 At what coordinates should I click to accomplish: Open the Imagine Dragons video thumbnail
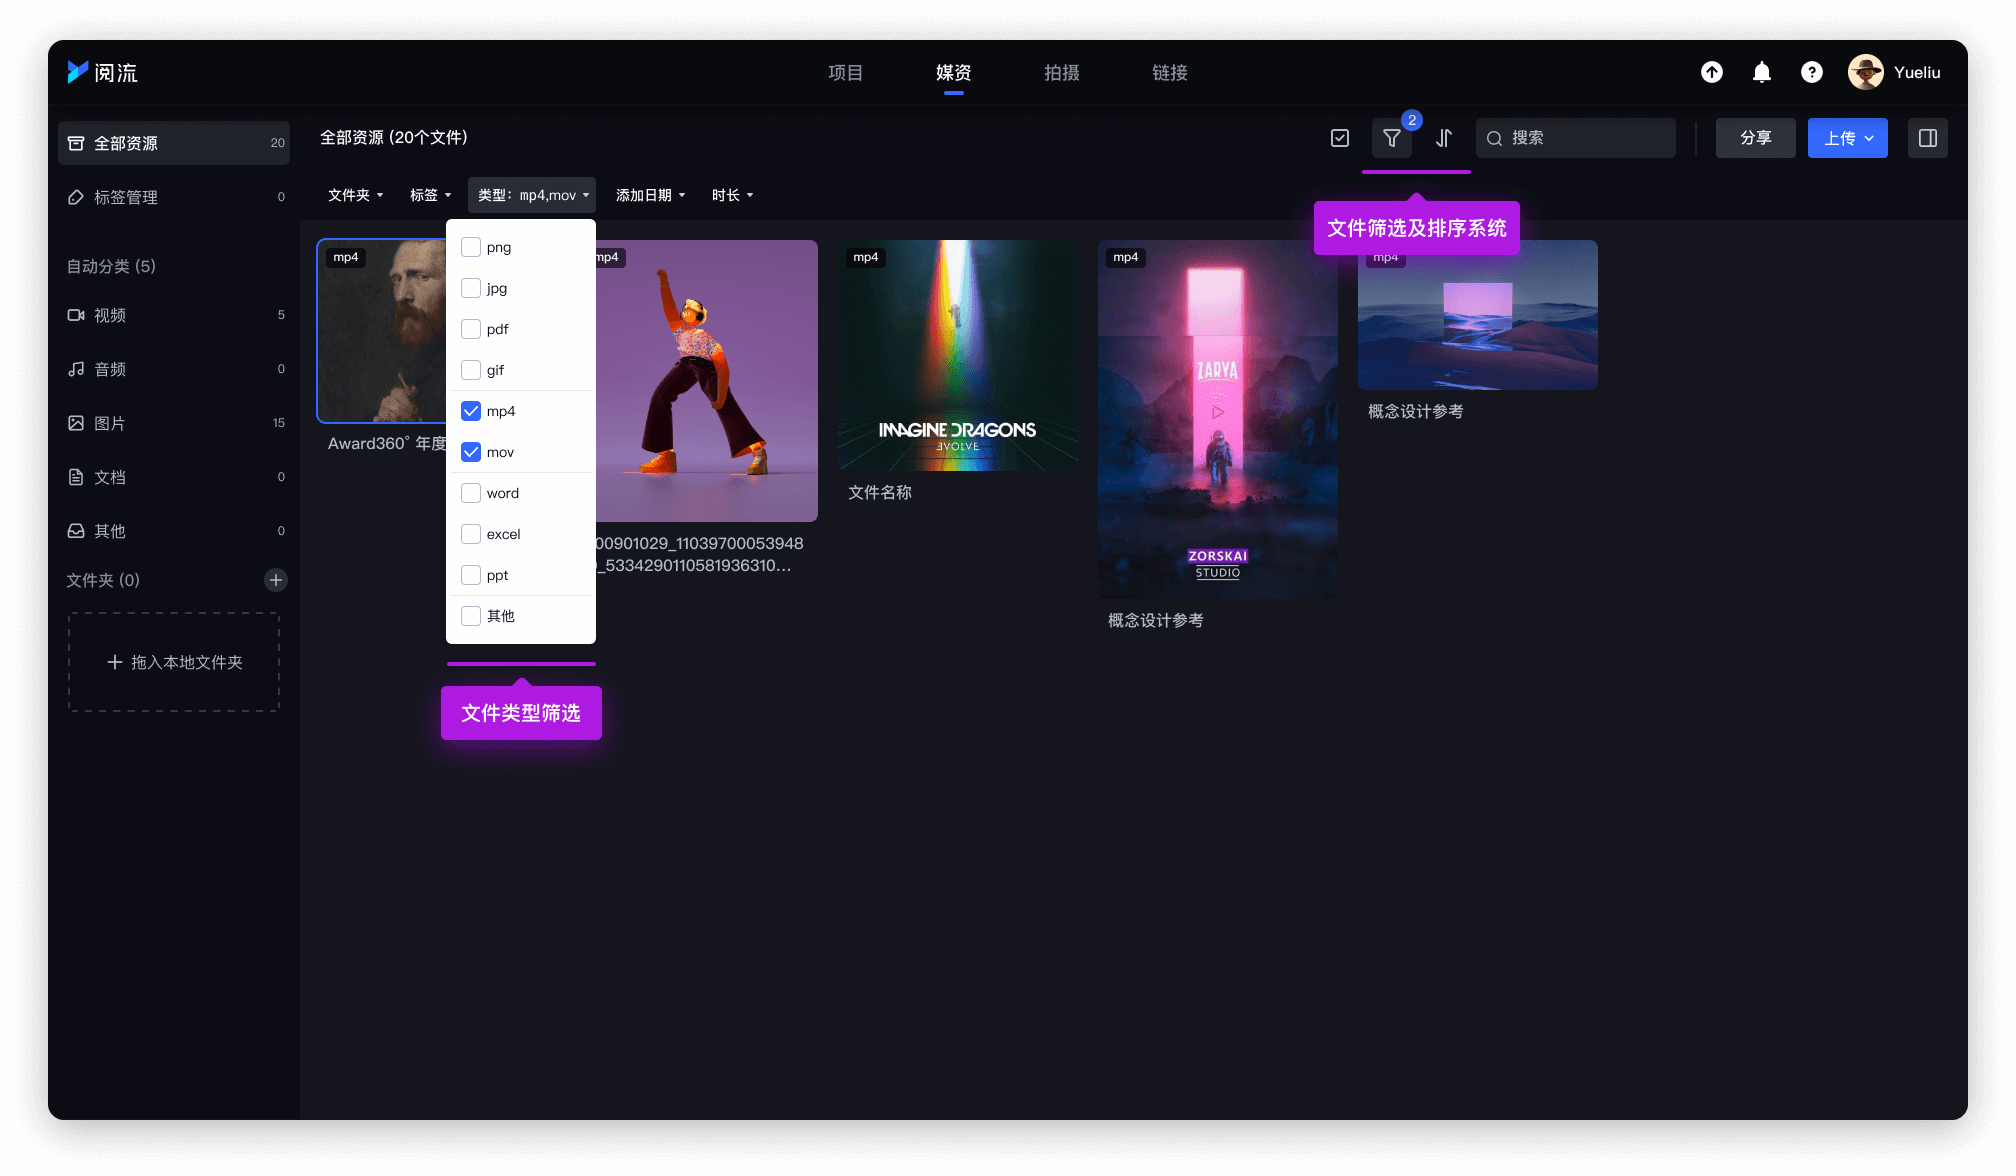click(x=958, y=355)
